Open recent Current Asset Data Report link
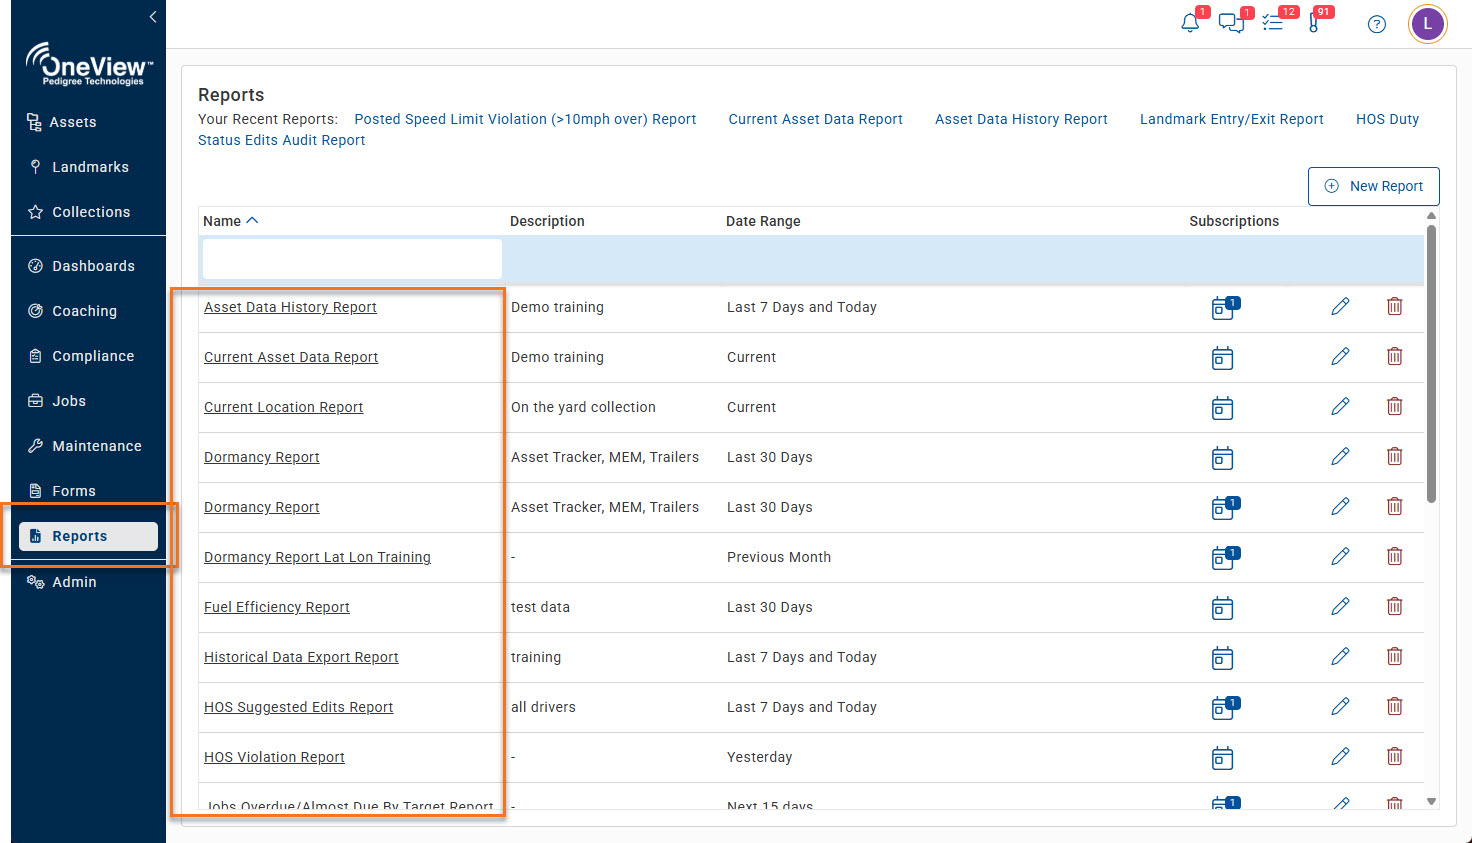Screen dimensions: 1472x843 click(815, 119)
